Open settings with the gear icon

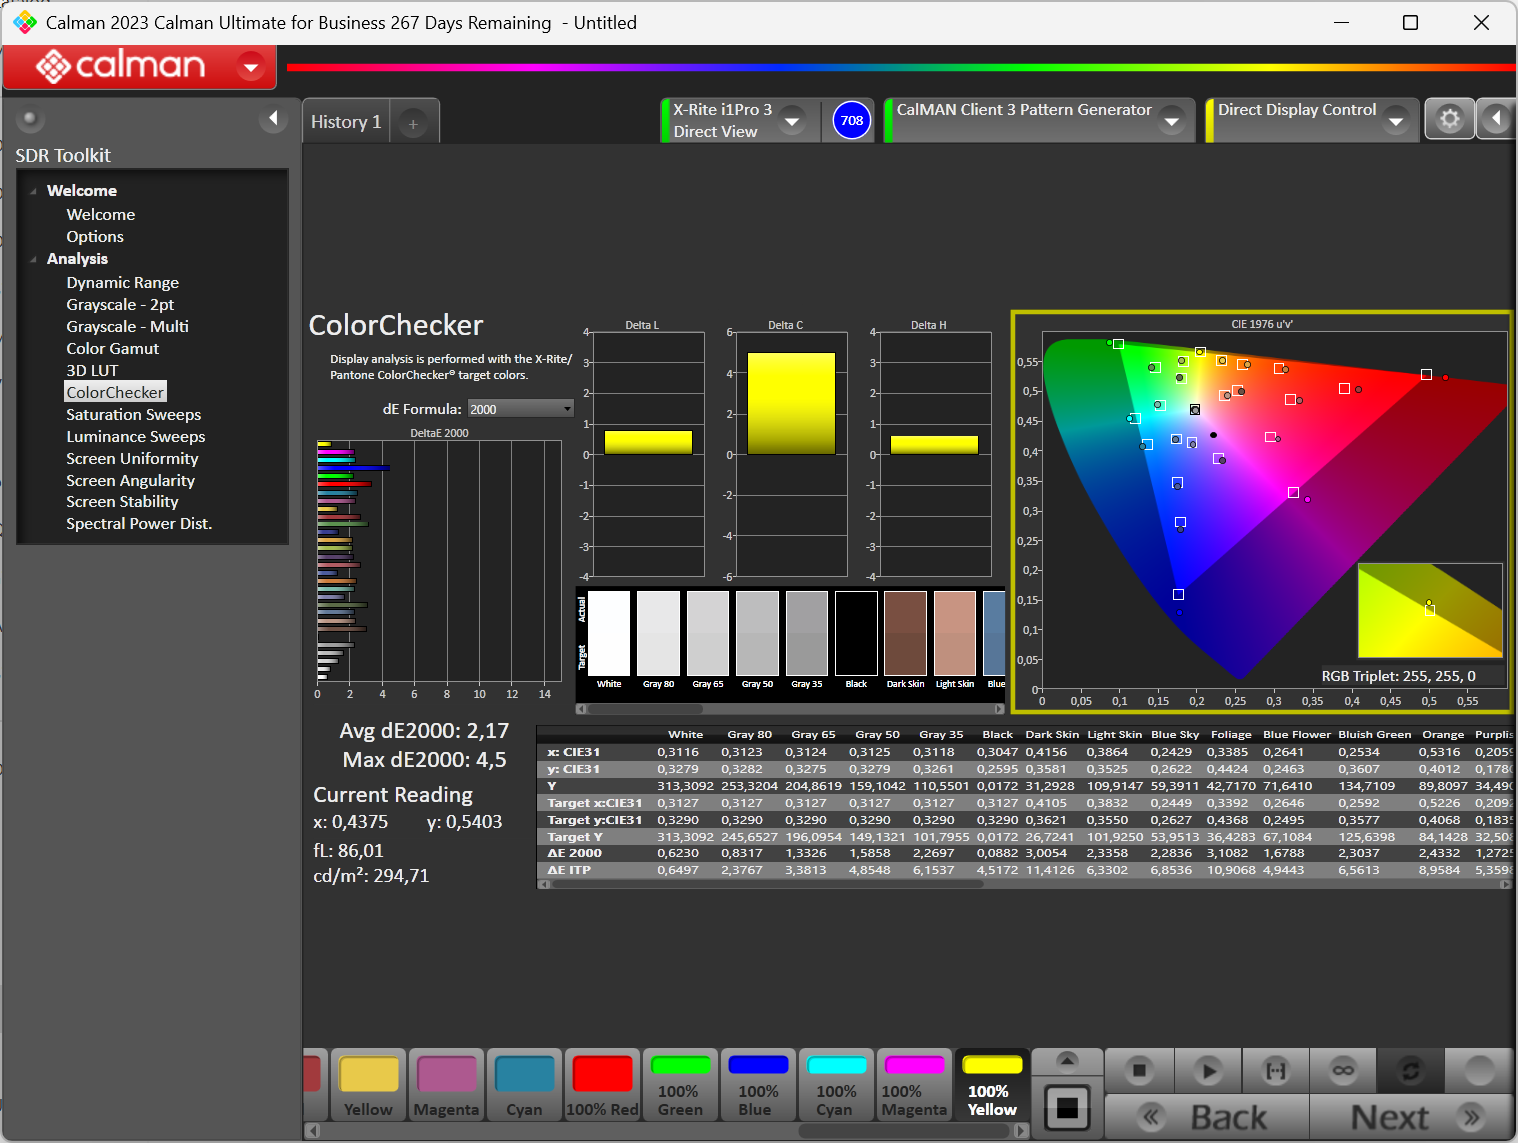1449,120
